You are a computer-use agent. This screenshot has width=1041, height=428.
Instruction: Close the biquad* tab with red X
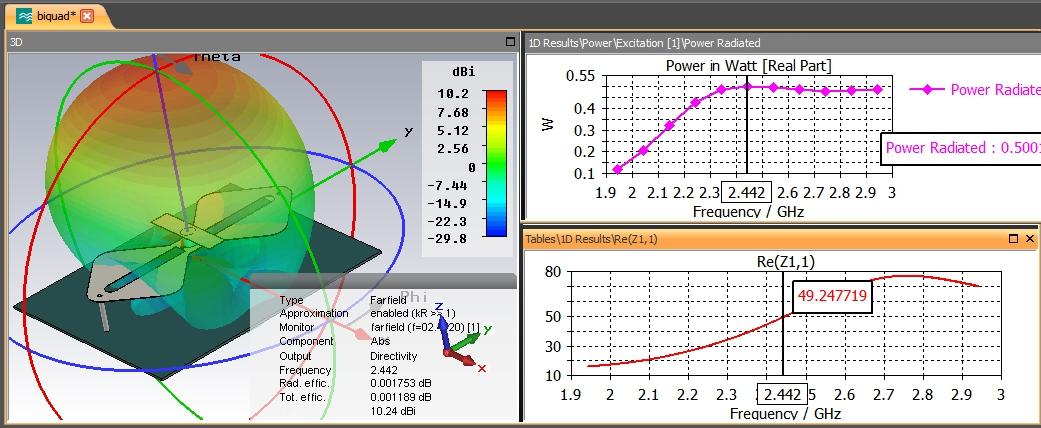(86, 17)
